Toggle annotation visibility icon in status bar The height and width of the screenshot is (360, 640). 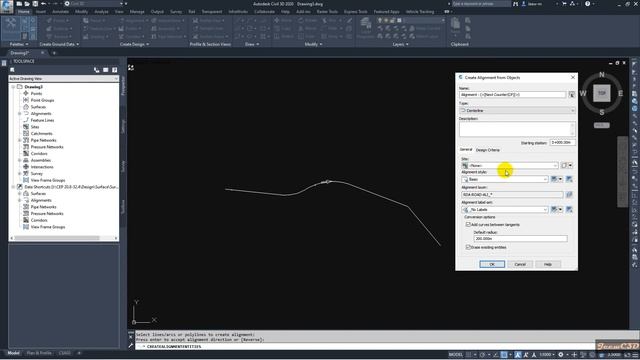518,355
